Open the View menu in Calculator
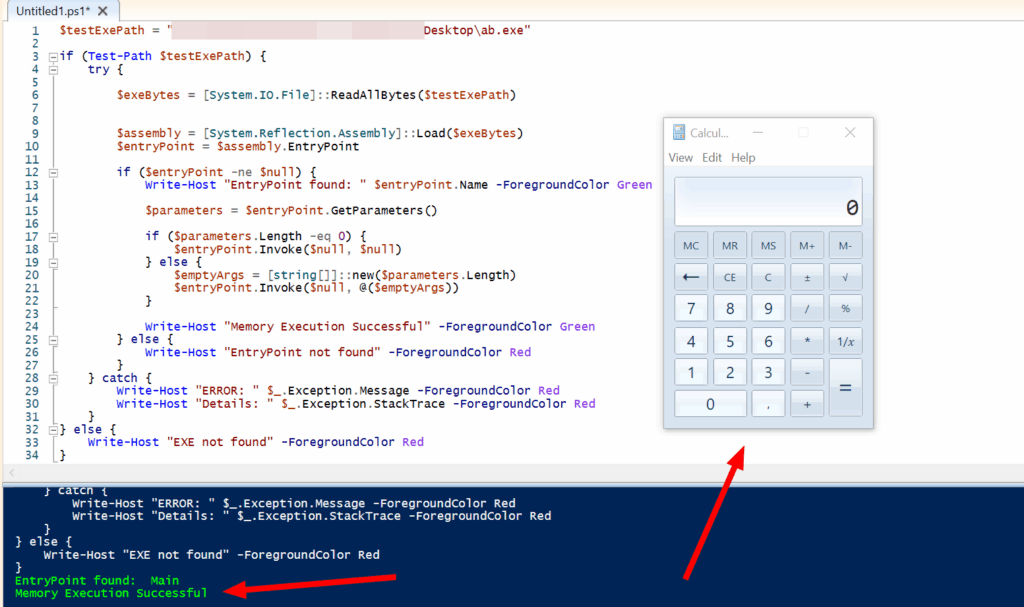 (x=680, y=158)
